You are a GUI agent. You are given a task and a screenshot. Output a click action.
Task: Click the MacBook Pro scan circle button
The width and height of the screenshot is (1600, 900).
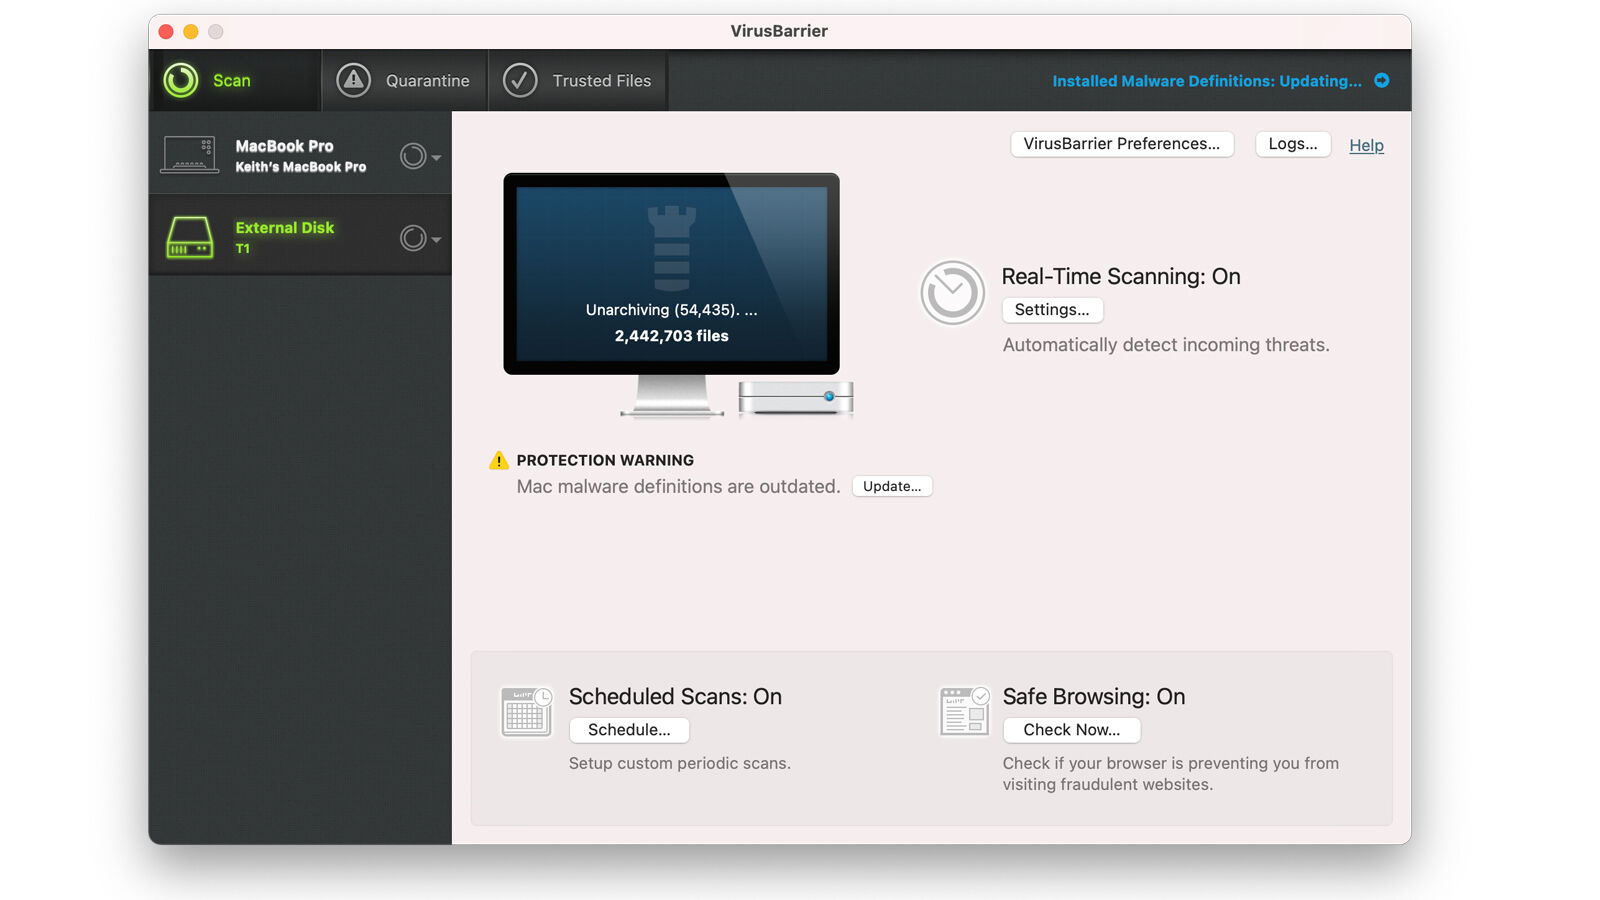[x=413, y=156]
